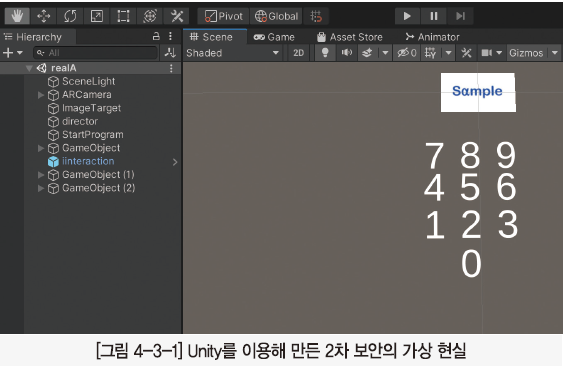Toggle scene grid visibility

coord(430,53)
